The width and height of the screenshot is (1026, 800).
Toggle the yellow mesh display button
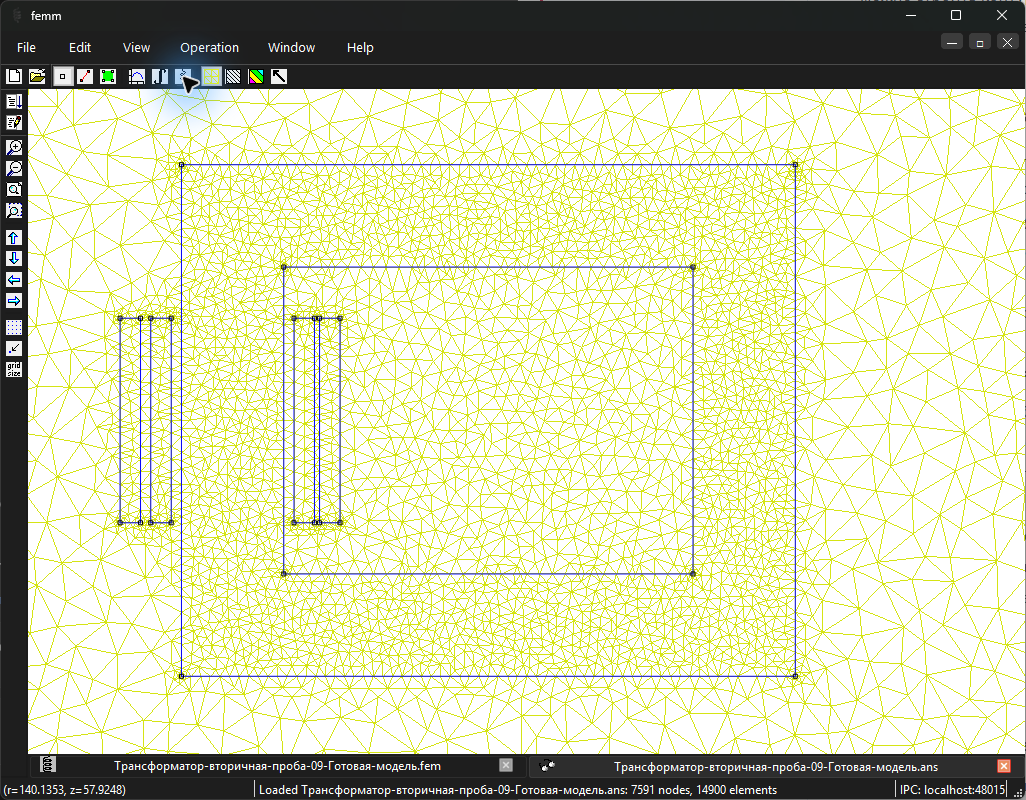[211, 77]
